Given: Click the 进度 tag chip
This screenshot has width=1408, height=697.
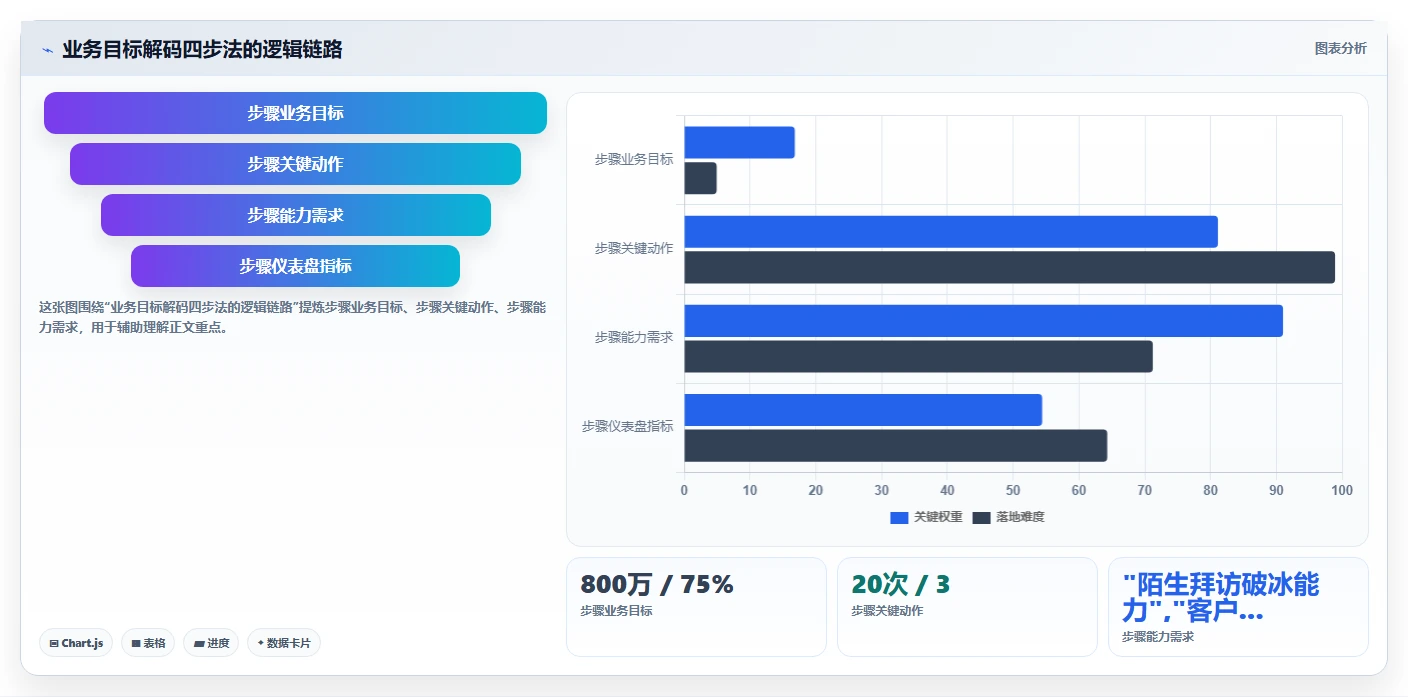Looking at the screenshot, I should [x=211, y=643].
